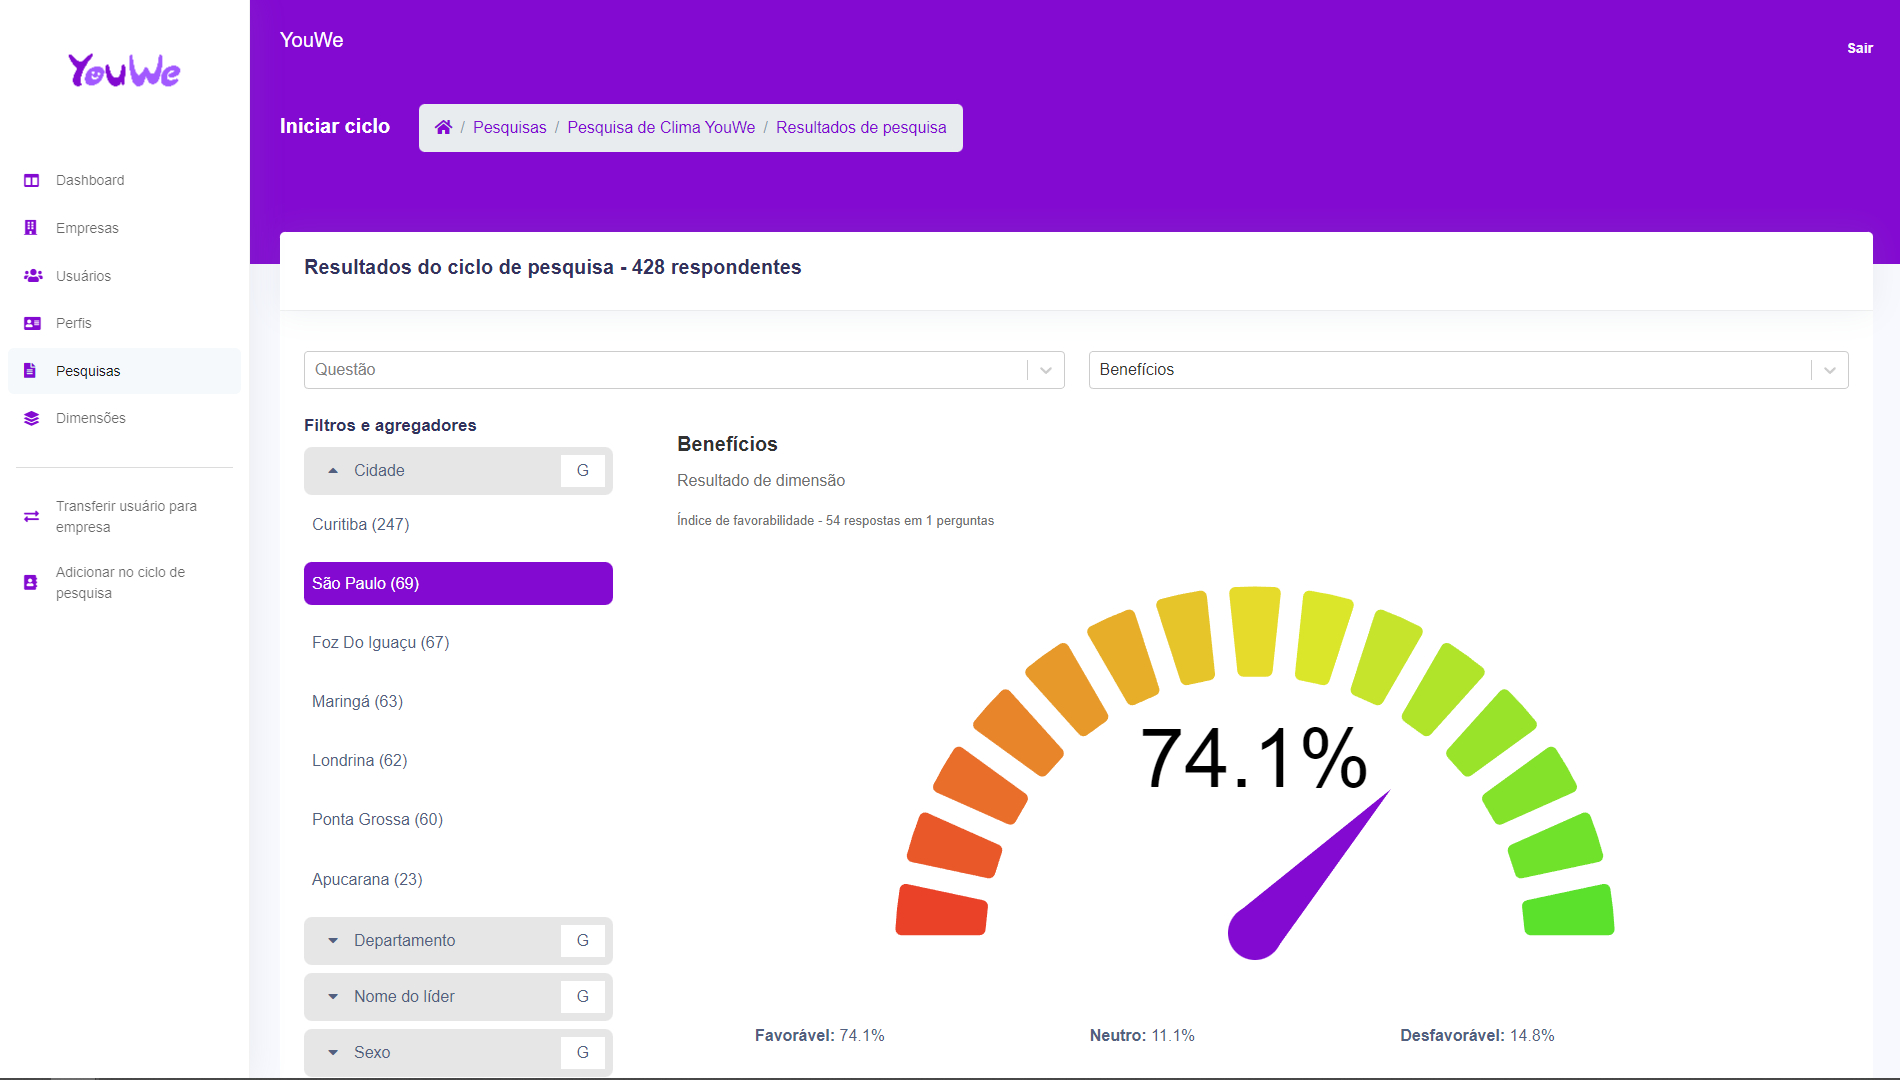
Task: Click the add to survey cycle icon
Action: click(31, 582)
